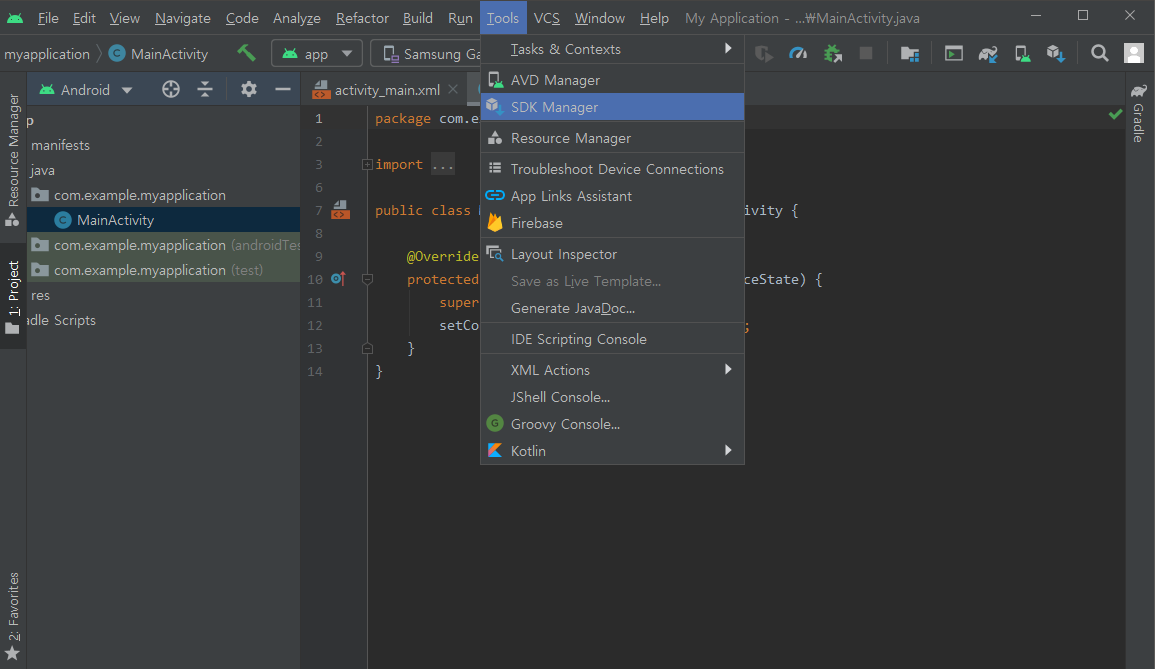Open the Help menu

[x=654, y=18]
